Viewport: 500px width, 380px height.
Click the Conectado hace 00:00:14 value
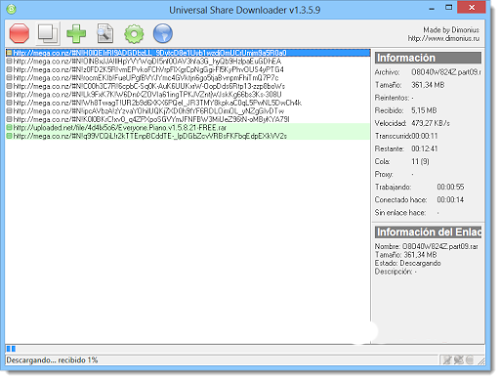click(450, 200)
